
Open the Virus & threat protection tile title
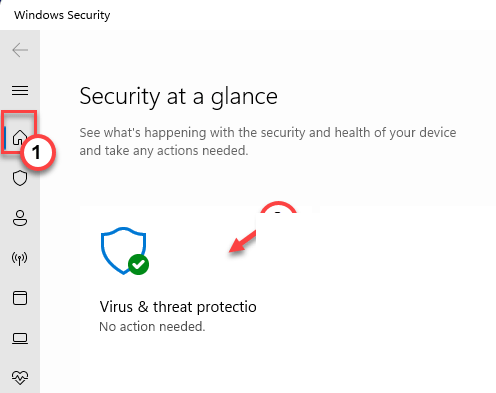pyautogui.click(x=178, y=307)
